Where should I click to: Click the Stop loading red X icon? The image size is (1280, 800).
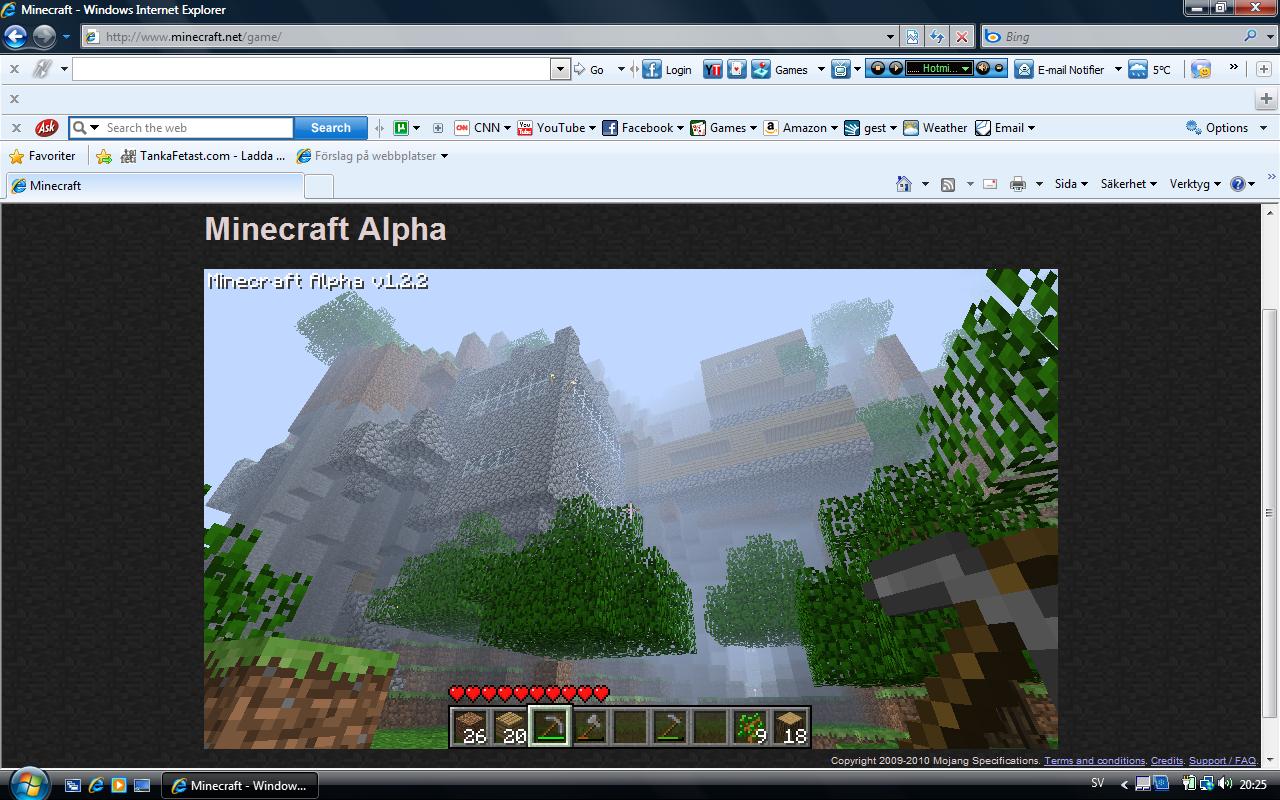pyautogui.click(x=962, y=37)
